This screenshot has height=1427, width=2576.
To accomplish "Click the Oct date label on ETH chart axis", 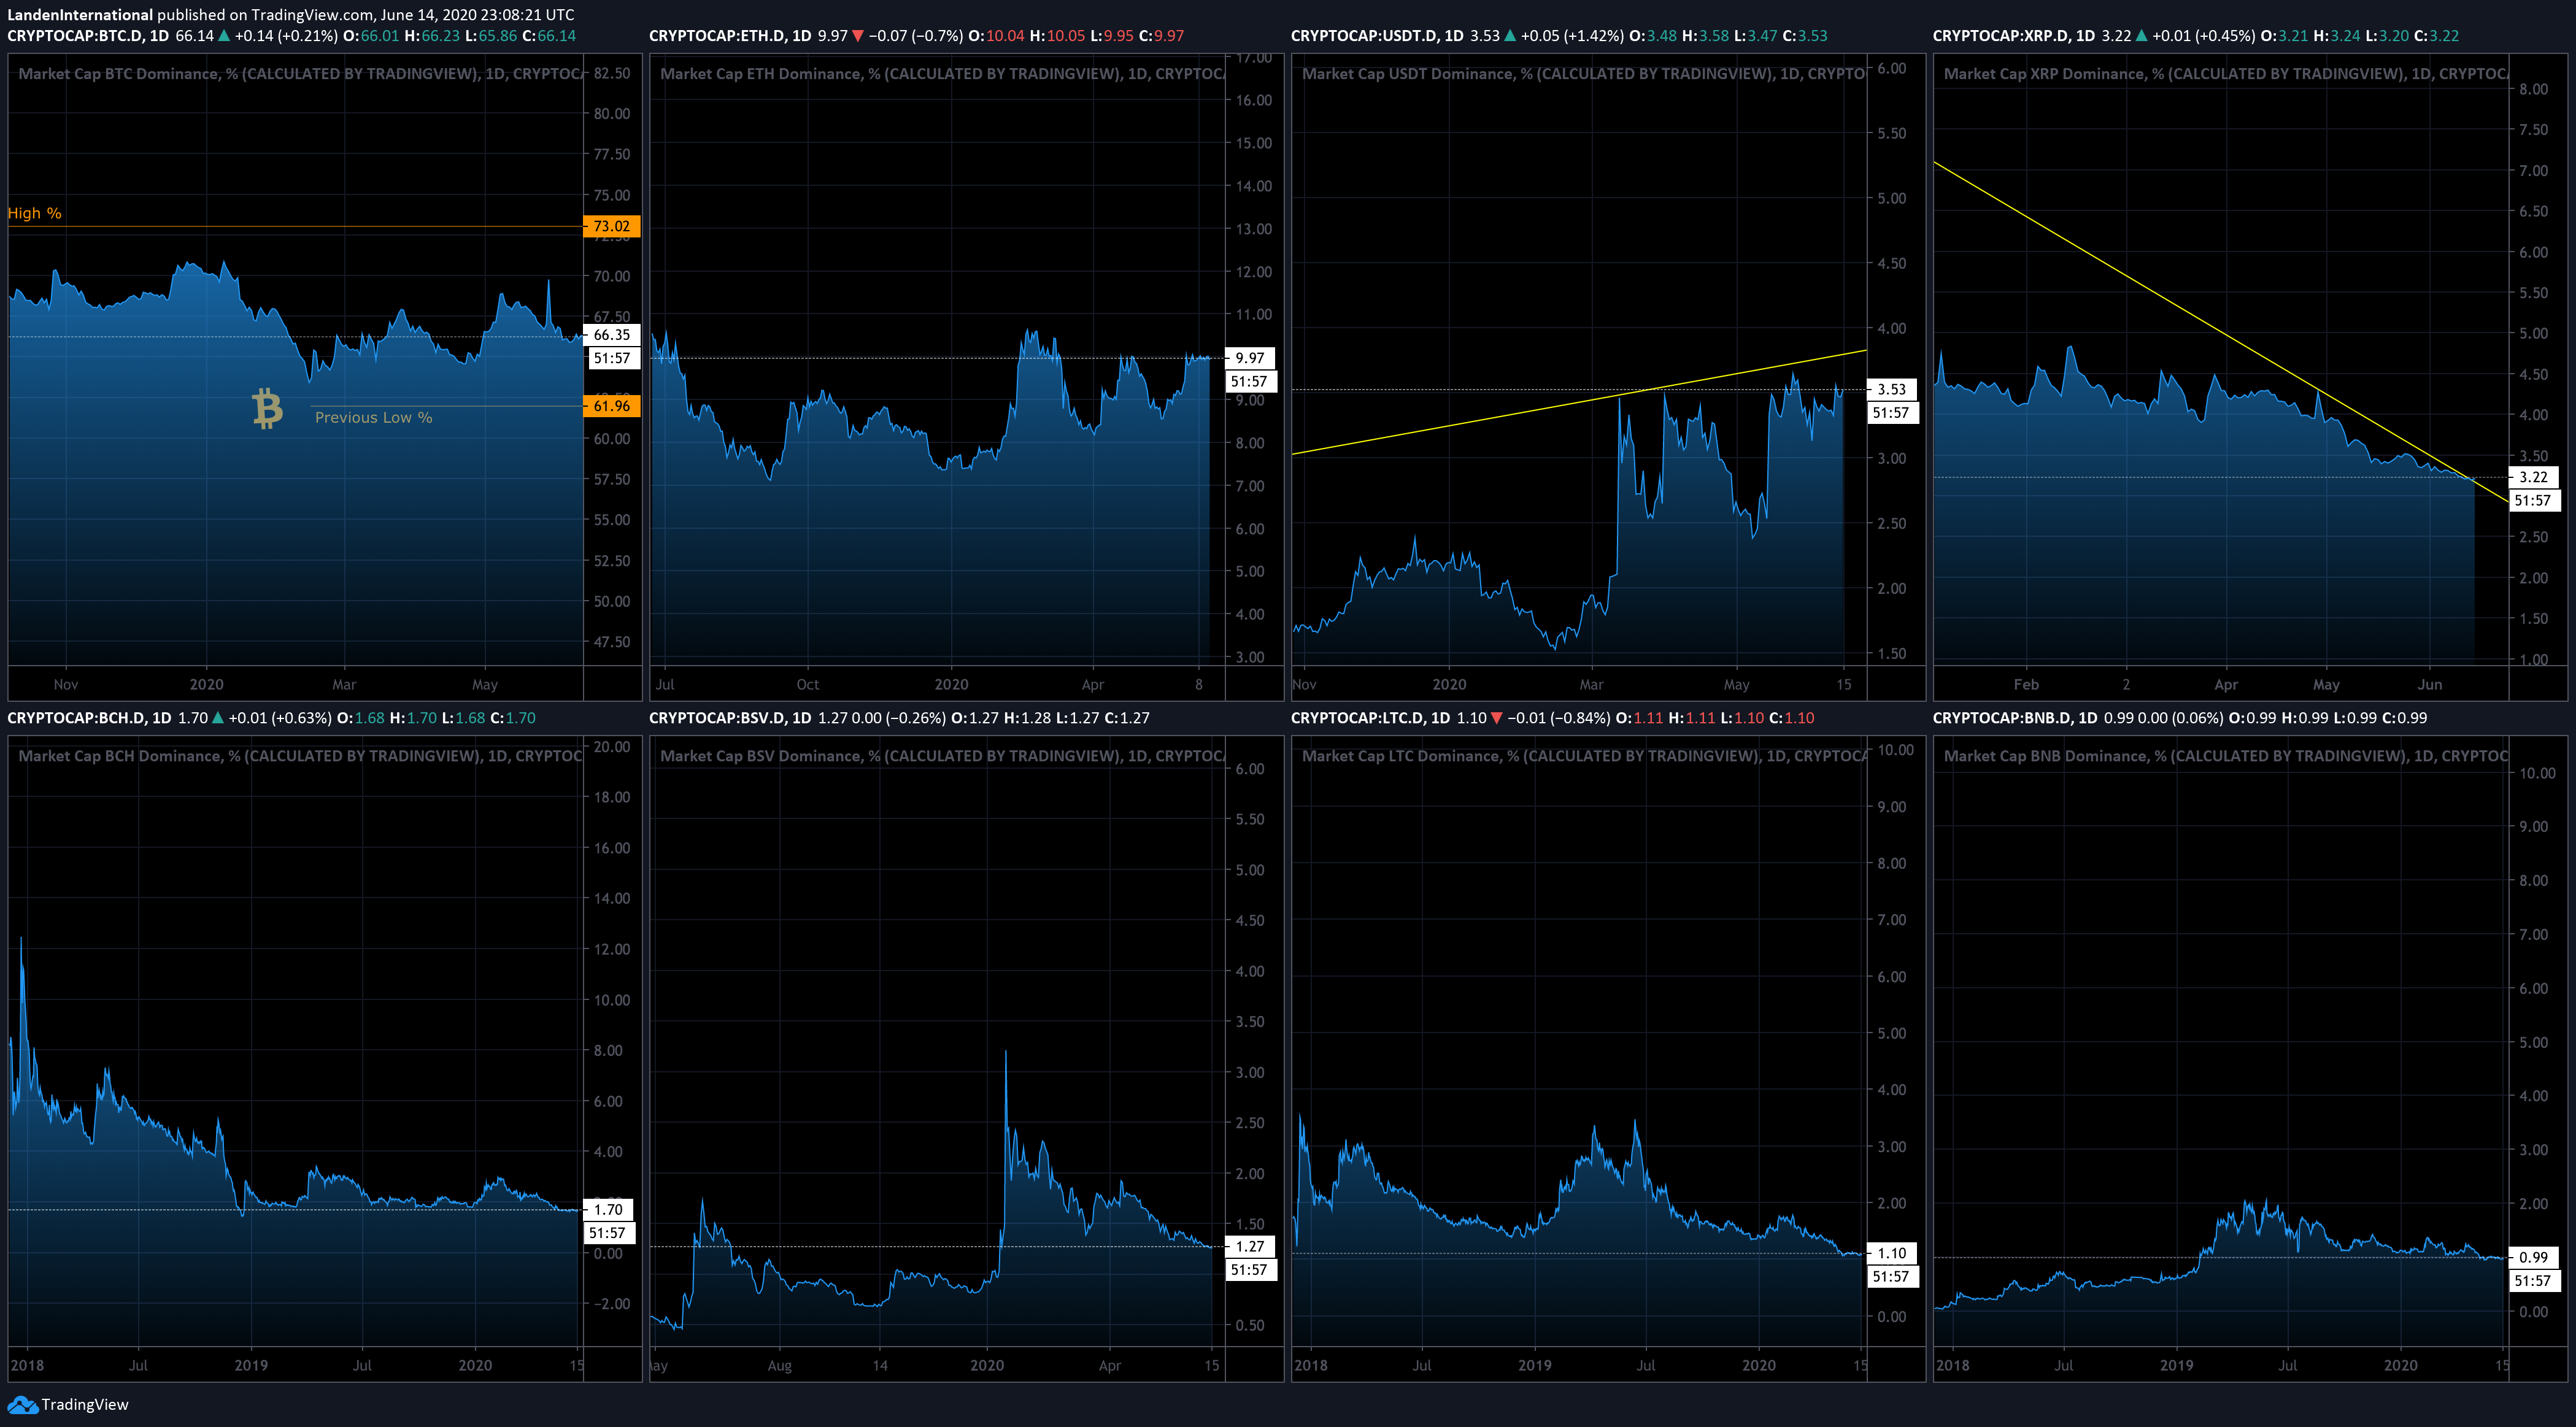I will (x=807, y=685).
